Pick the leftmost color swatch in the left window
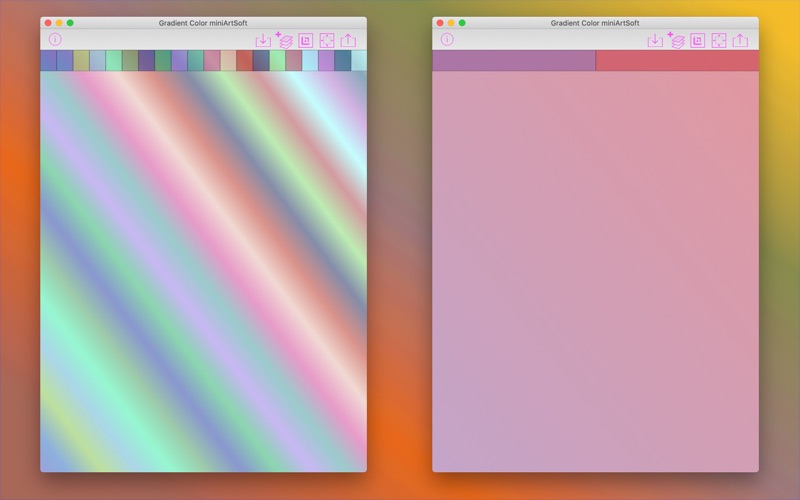 tap(48, 61)
